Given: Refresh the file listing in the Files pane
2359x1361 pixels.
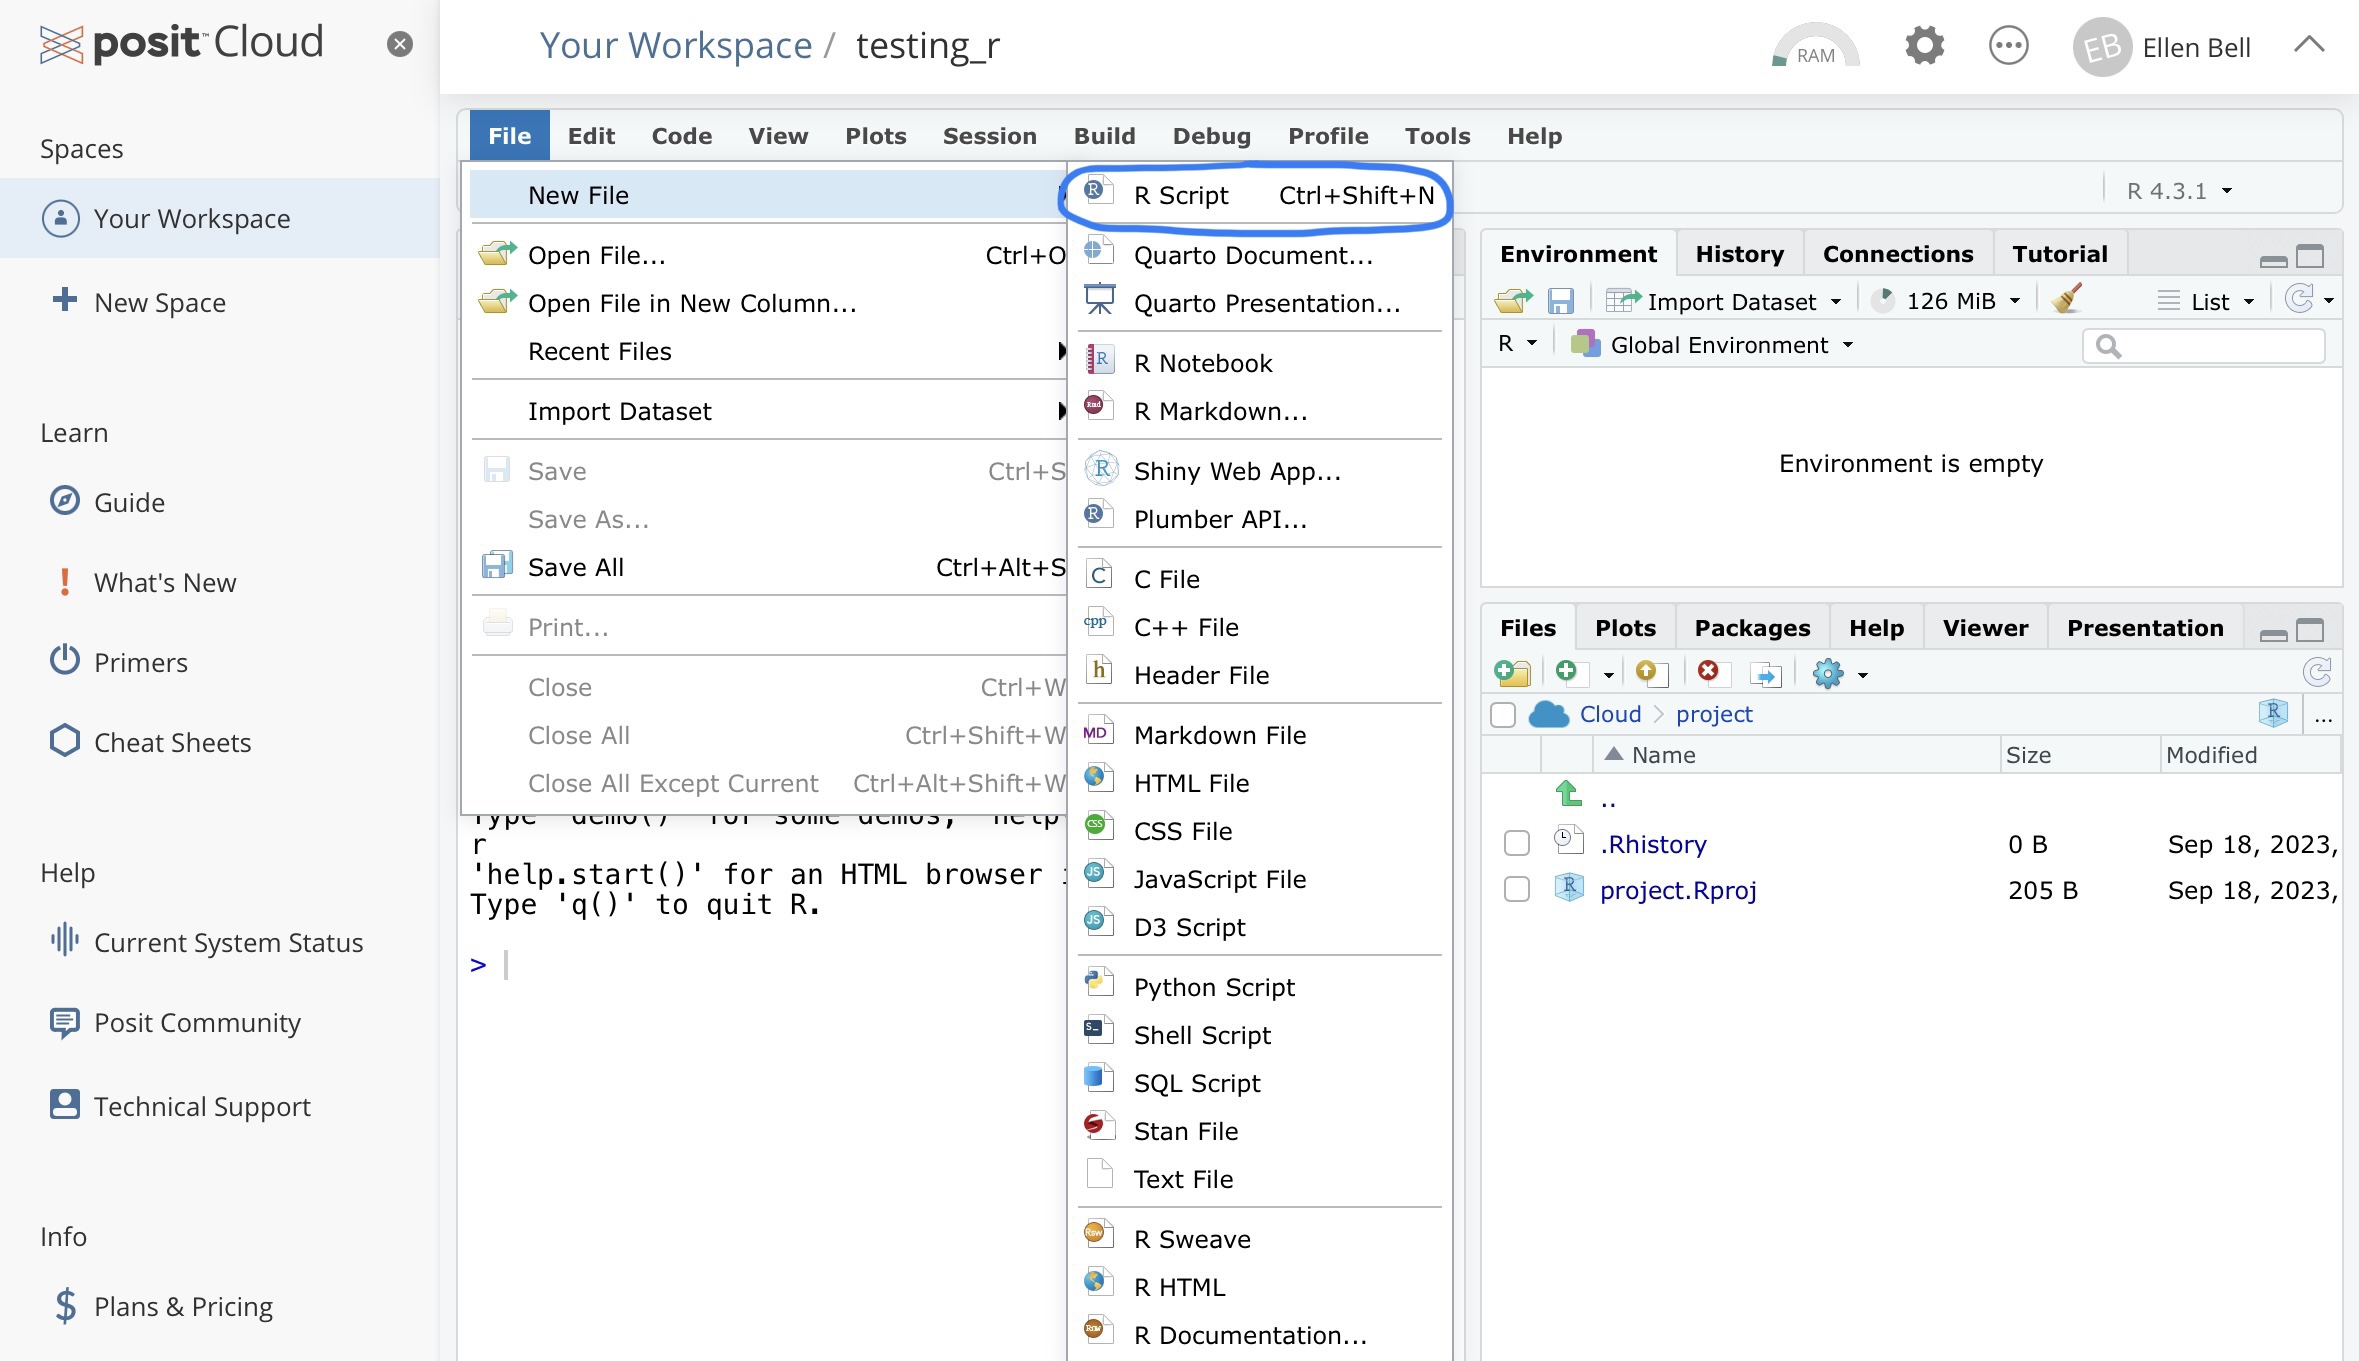Looking at the screenshot, I should pyautogui.click(x=2318, y=671).
